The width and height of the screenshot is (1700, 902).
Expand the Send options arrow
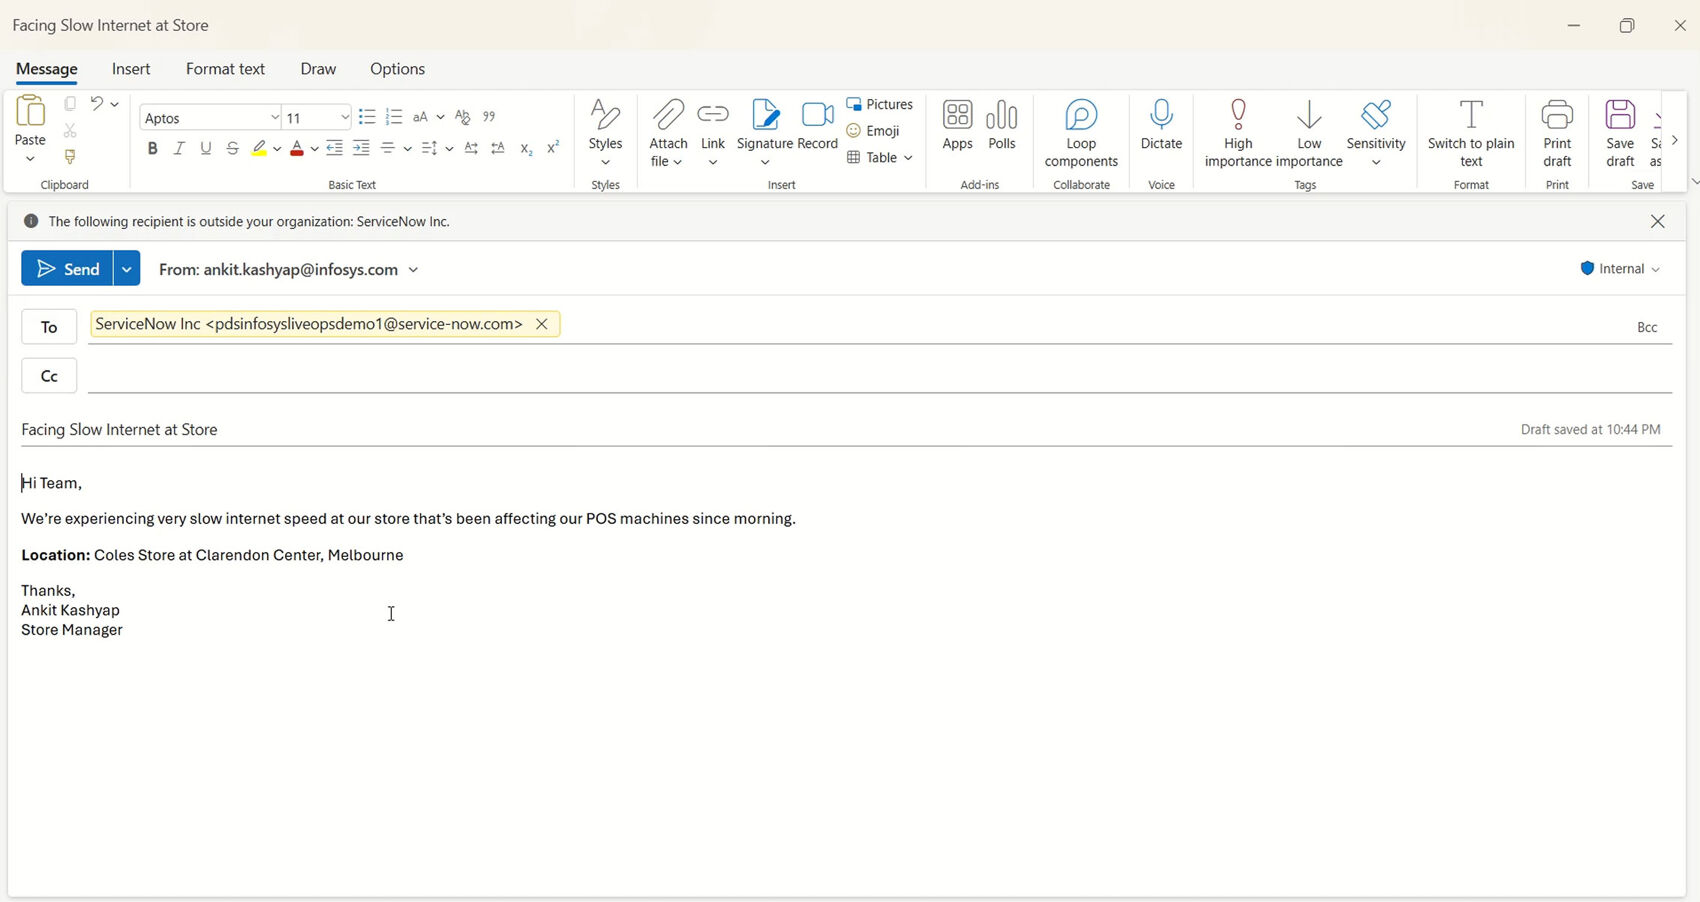tap(127, 269)
